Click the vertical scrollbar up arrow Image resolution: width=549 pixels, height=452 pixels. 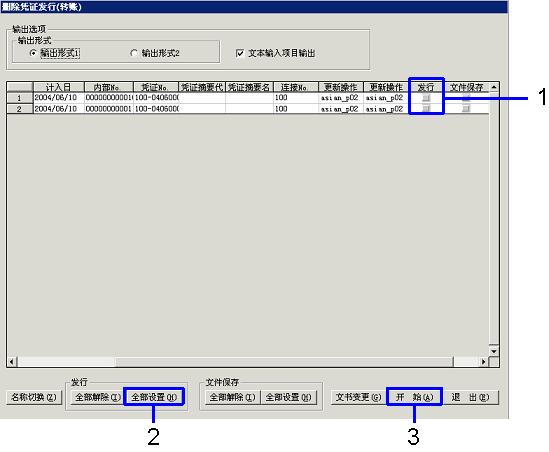coord(494,87)
